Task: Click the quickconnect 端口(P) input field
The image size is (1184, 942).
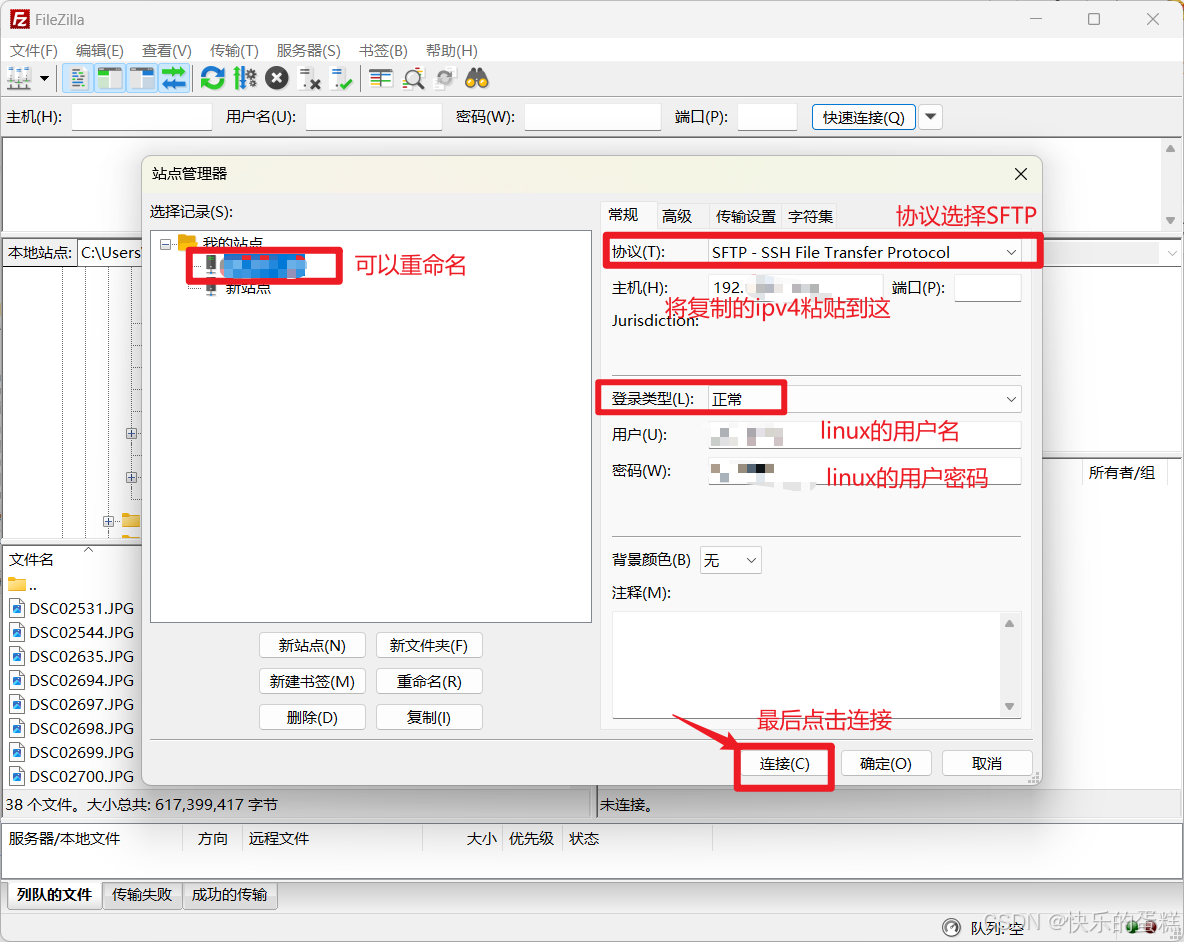Action: tap(767, 117)
